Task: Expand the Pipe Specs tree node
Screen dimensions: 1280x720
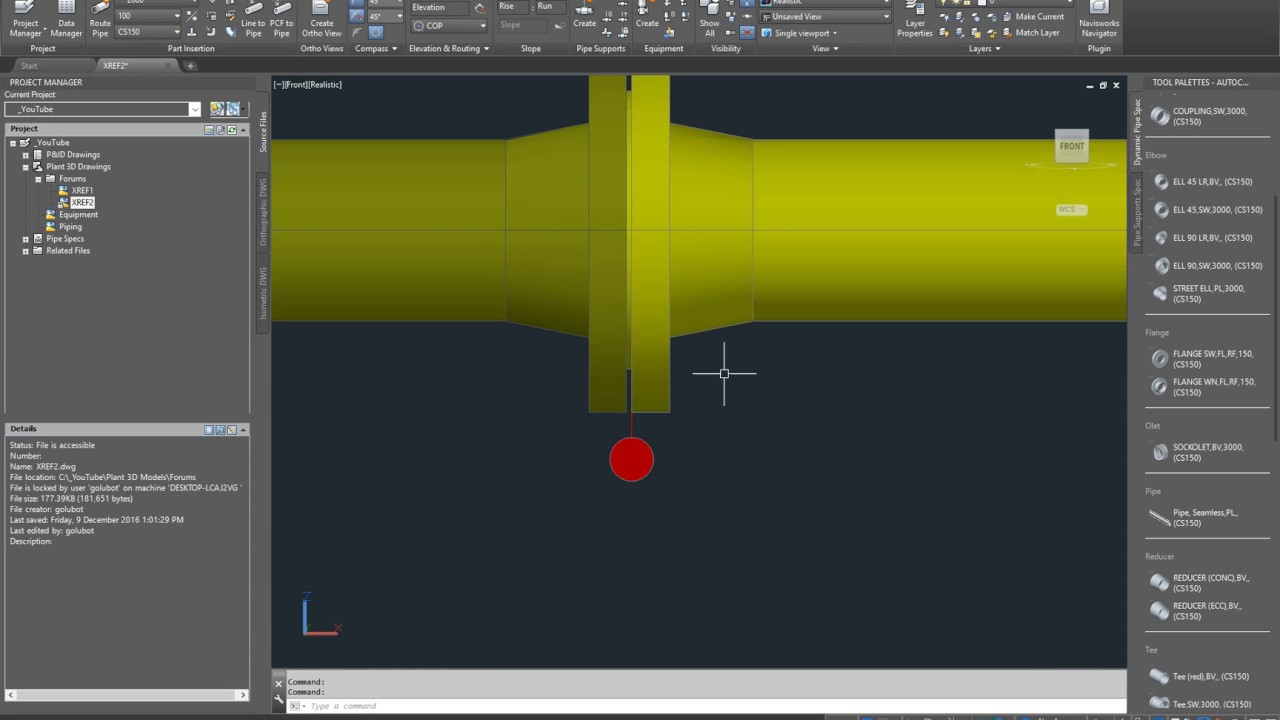Action: click(26, 239)
